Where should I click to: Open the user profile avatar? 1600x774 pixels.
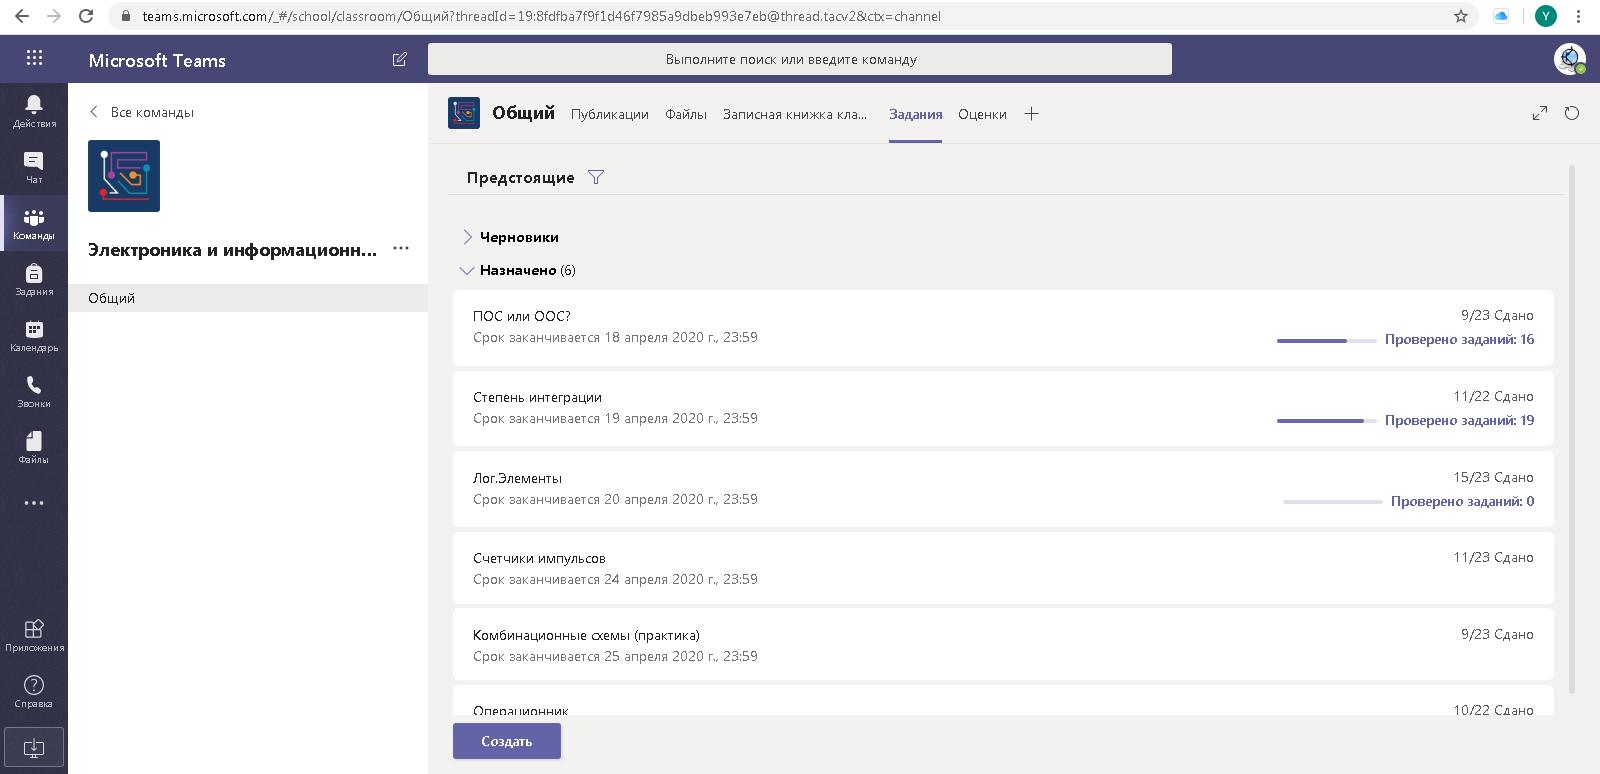tap(1569, 59)
